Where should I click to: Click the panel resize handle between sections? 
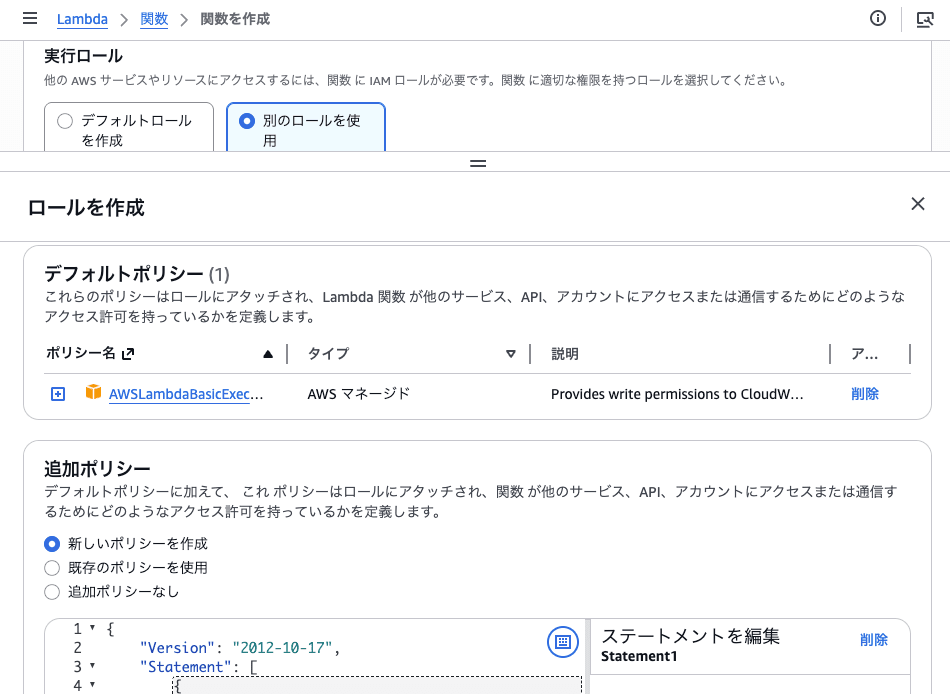click(477, 162)
